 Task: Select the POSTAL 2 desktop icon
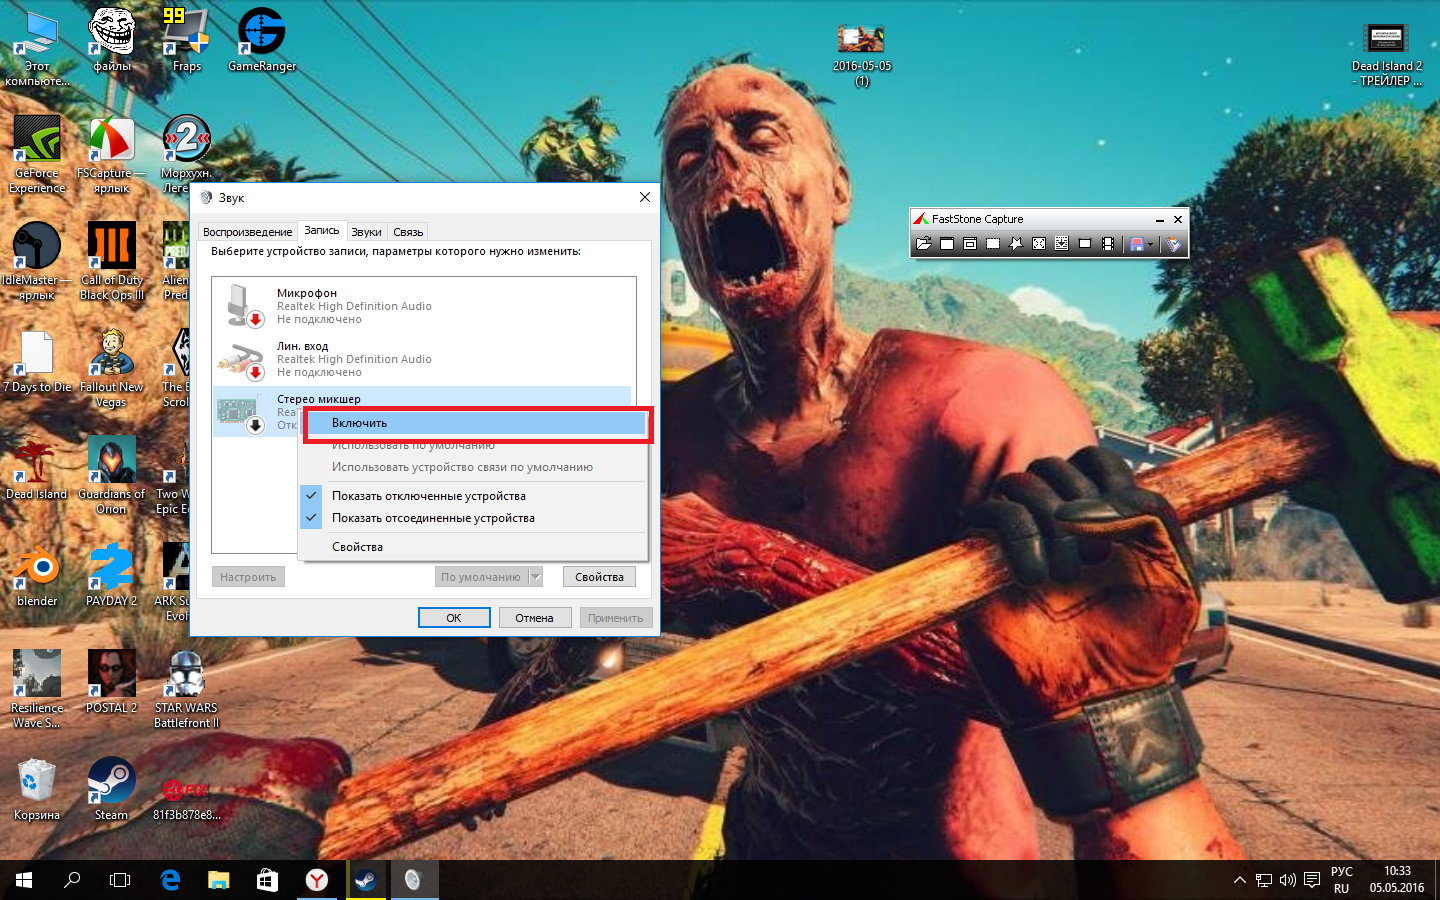(112, 682)
